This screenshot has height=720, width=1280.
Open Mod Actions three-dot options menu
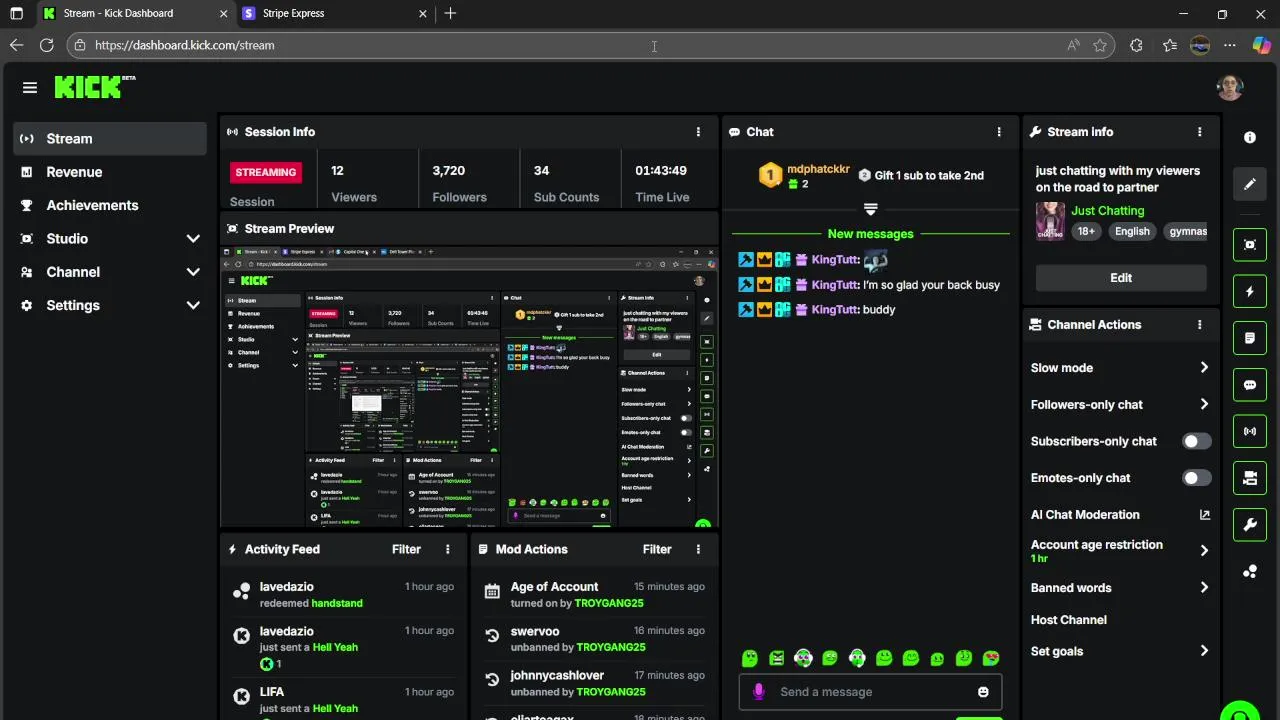coord(698,549)
